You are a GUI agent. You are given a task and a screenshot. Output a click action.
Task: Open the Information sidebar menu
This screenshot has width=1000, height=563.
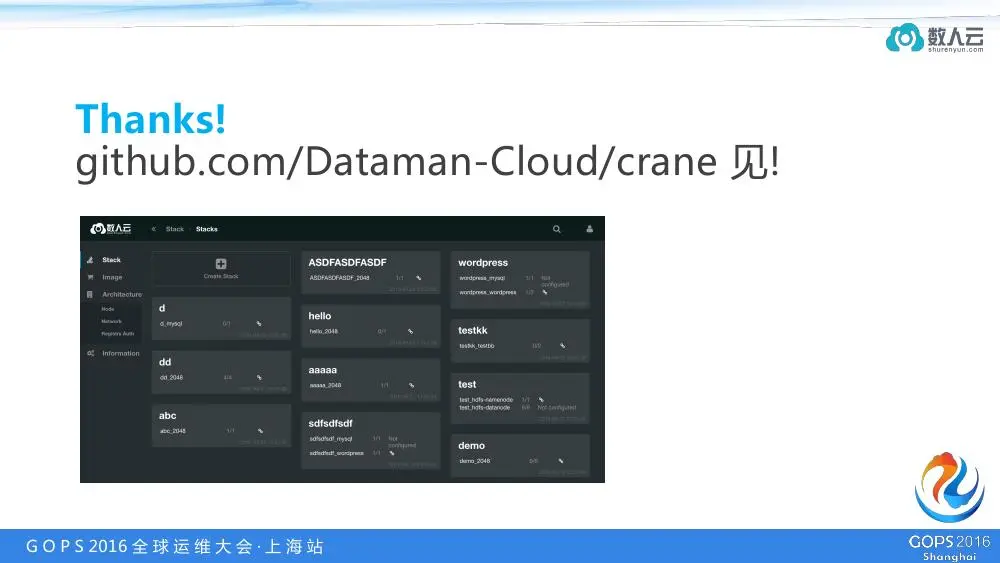(121, 353)
